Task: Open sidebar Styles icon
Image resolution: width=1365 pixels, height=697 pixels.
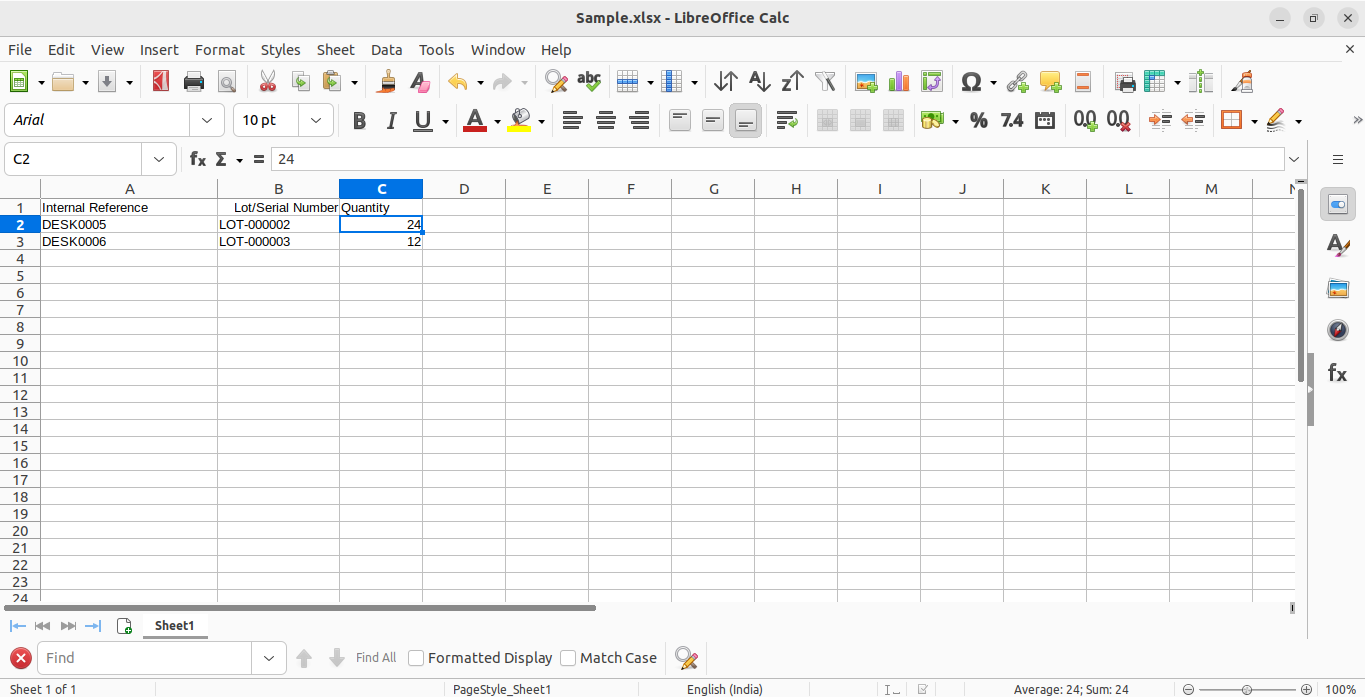Action: pos(1338,245)
